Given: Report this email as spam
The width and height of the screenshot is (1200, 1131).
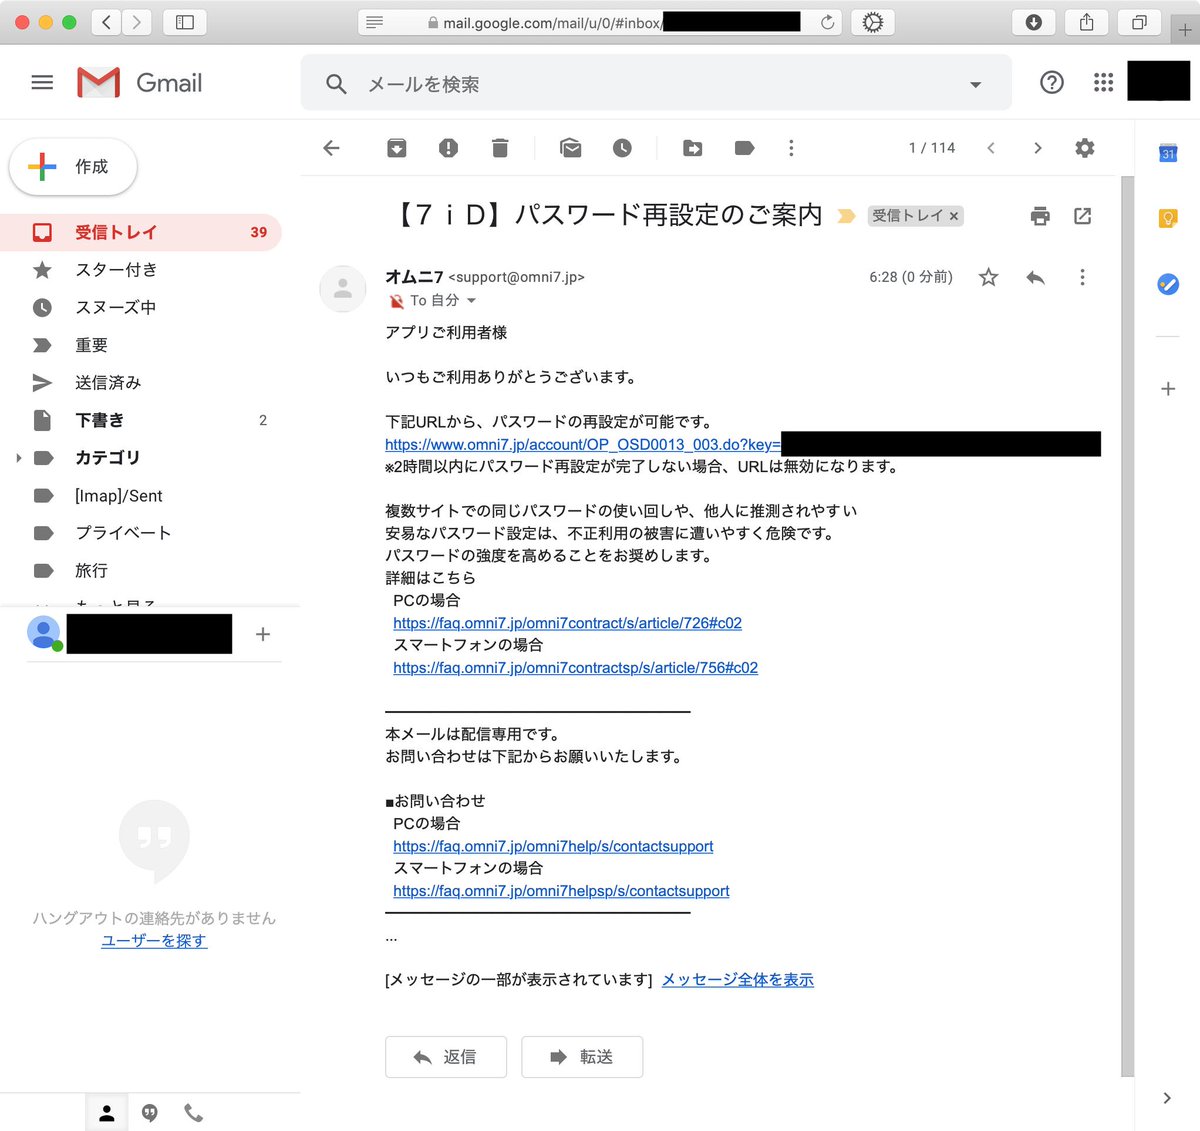Looking at the screenshot, I should [x=448, y=148].
